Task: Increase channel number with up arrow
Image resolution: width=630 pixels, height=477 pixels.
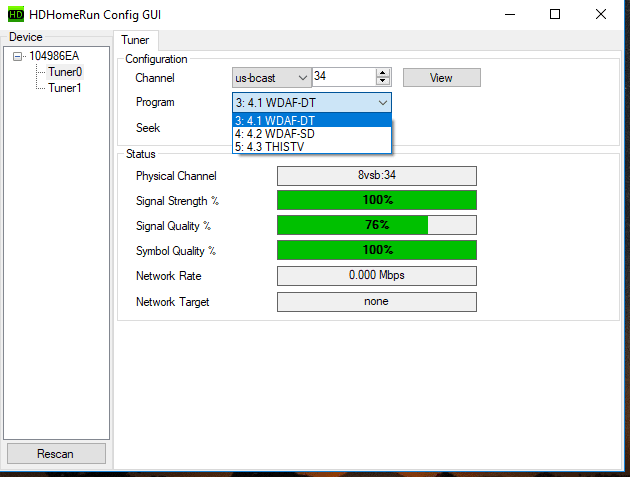Action: [383, 73]
